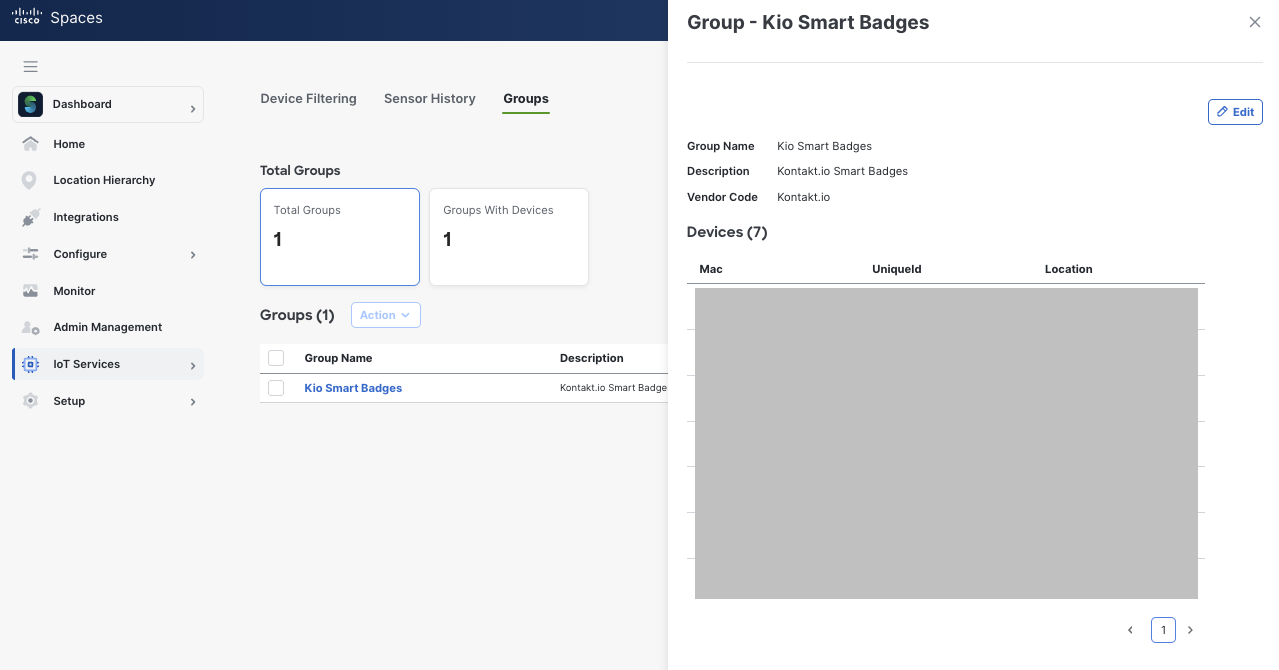Image resolution: width=1279 pixels, height=670 pixels.
Task: Click the Monitor icon in sidebar
Action: pos(30,291)
